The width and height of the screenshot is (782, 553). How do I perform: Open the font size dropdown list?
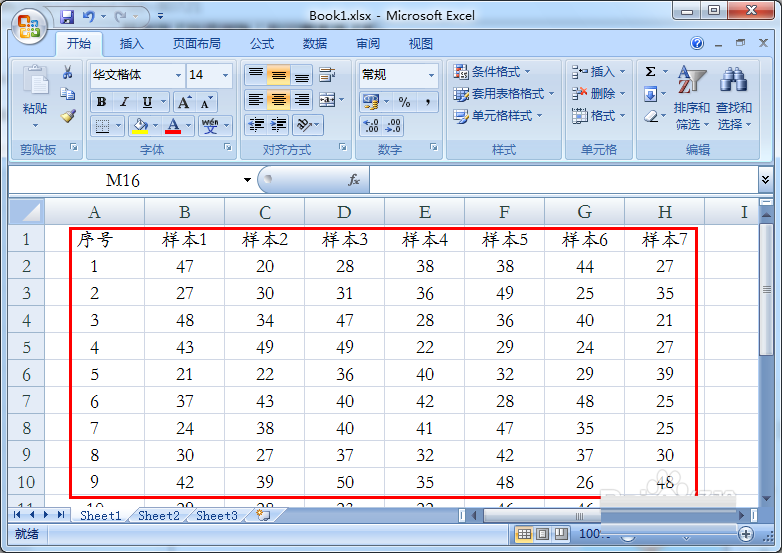[x=226, y=75]
